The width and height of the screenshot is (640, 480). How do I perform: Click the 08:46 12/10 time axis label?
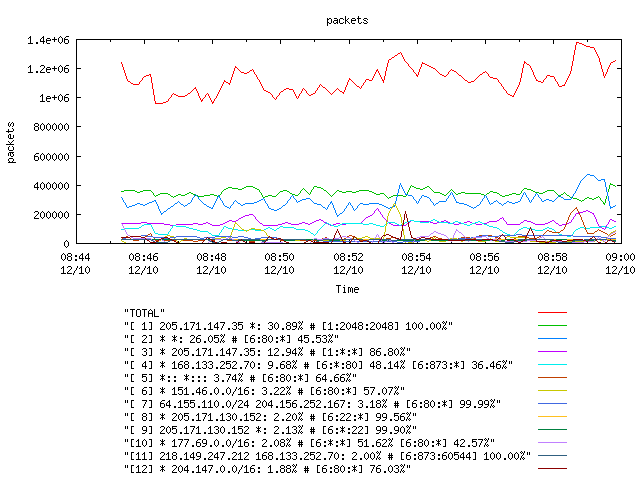143,264
